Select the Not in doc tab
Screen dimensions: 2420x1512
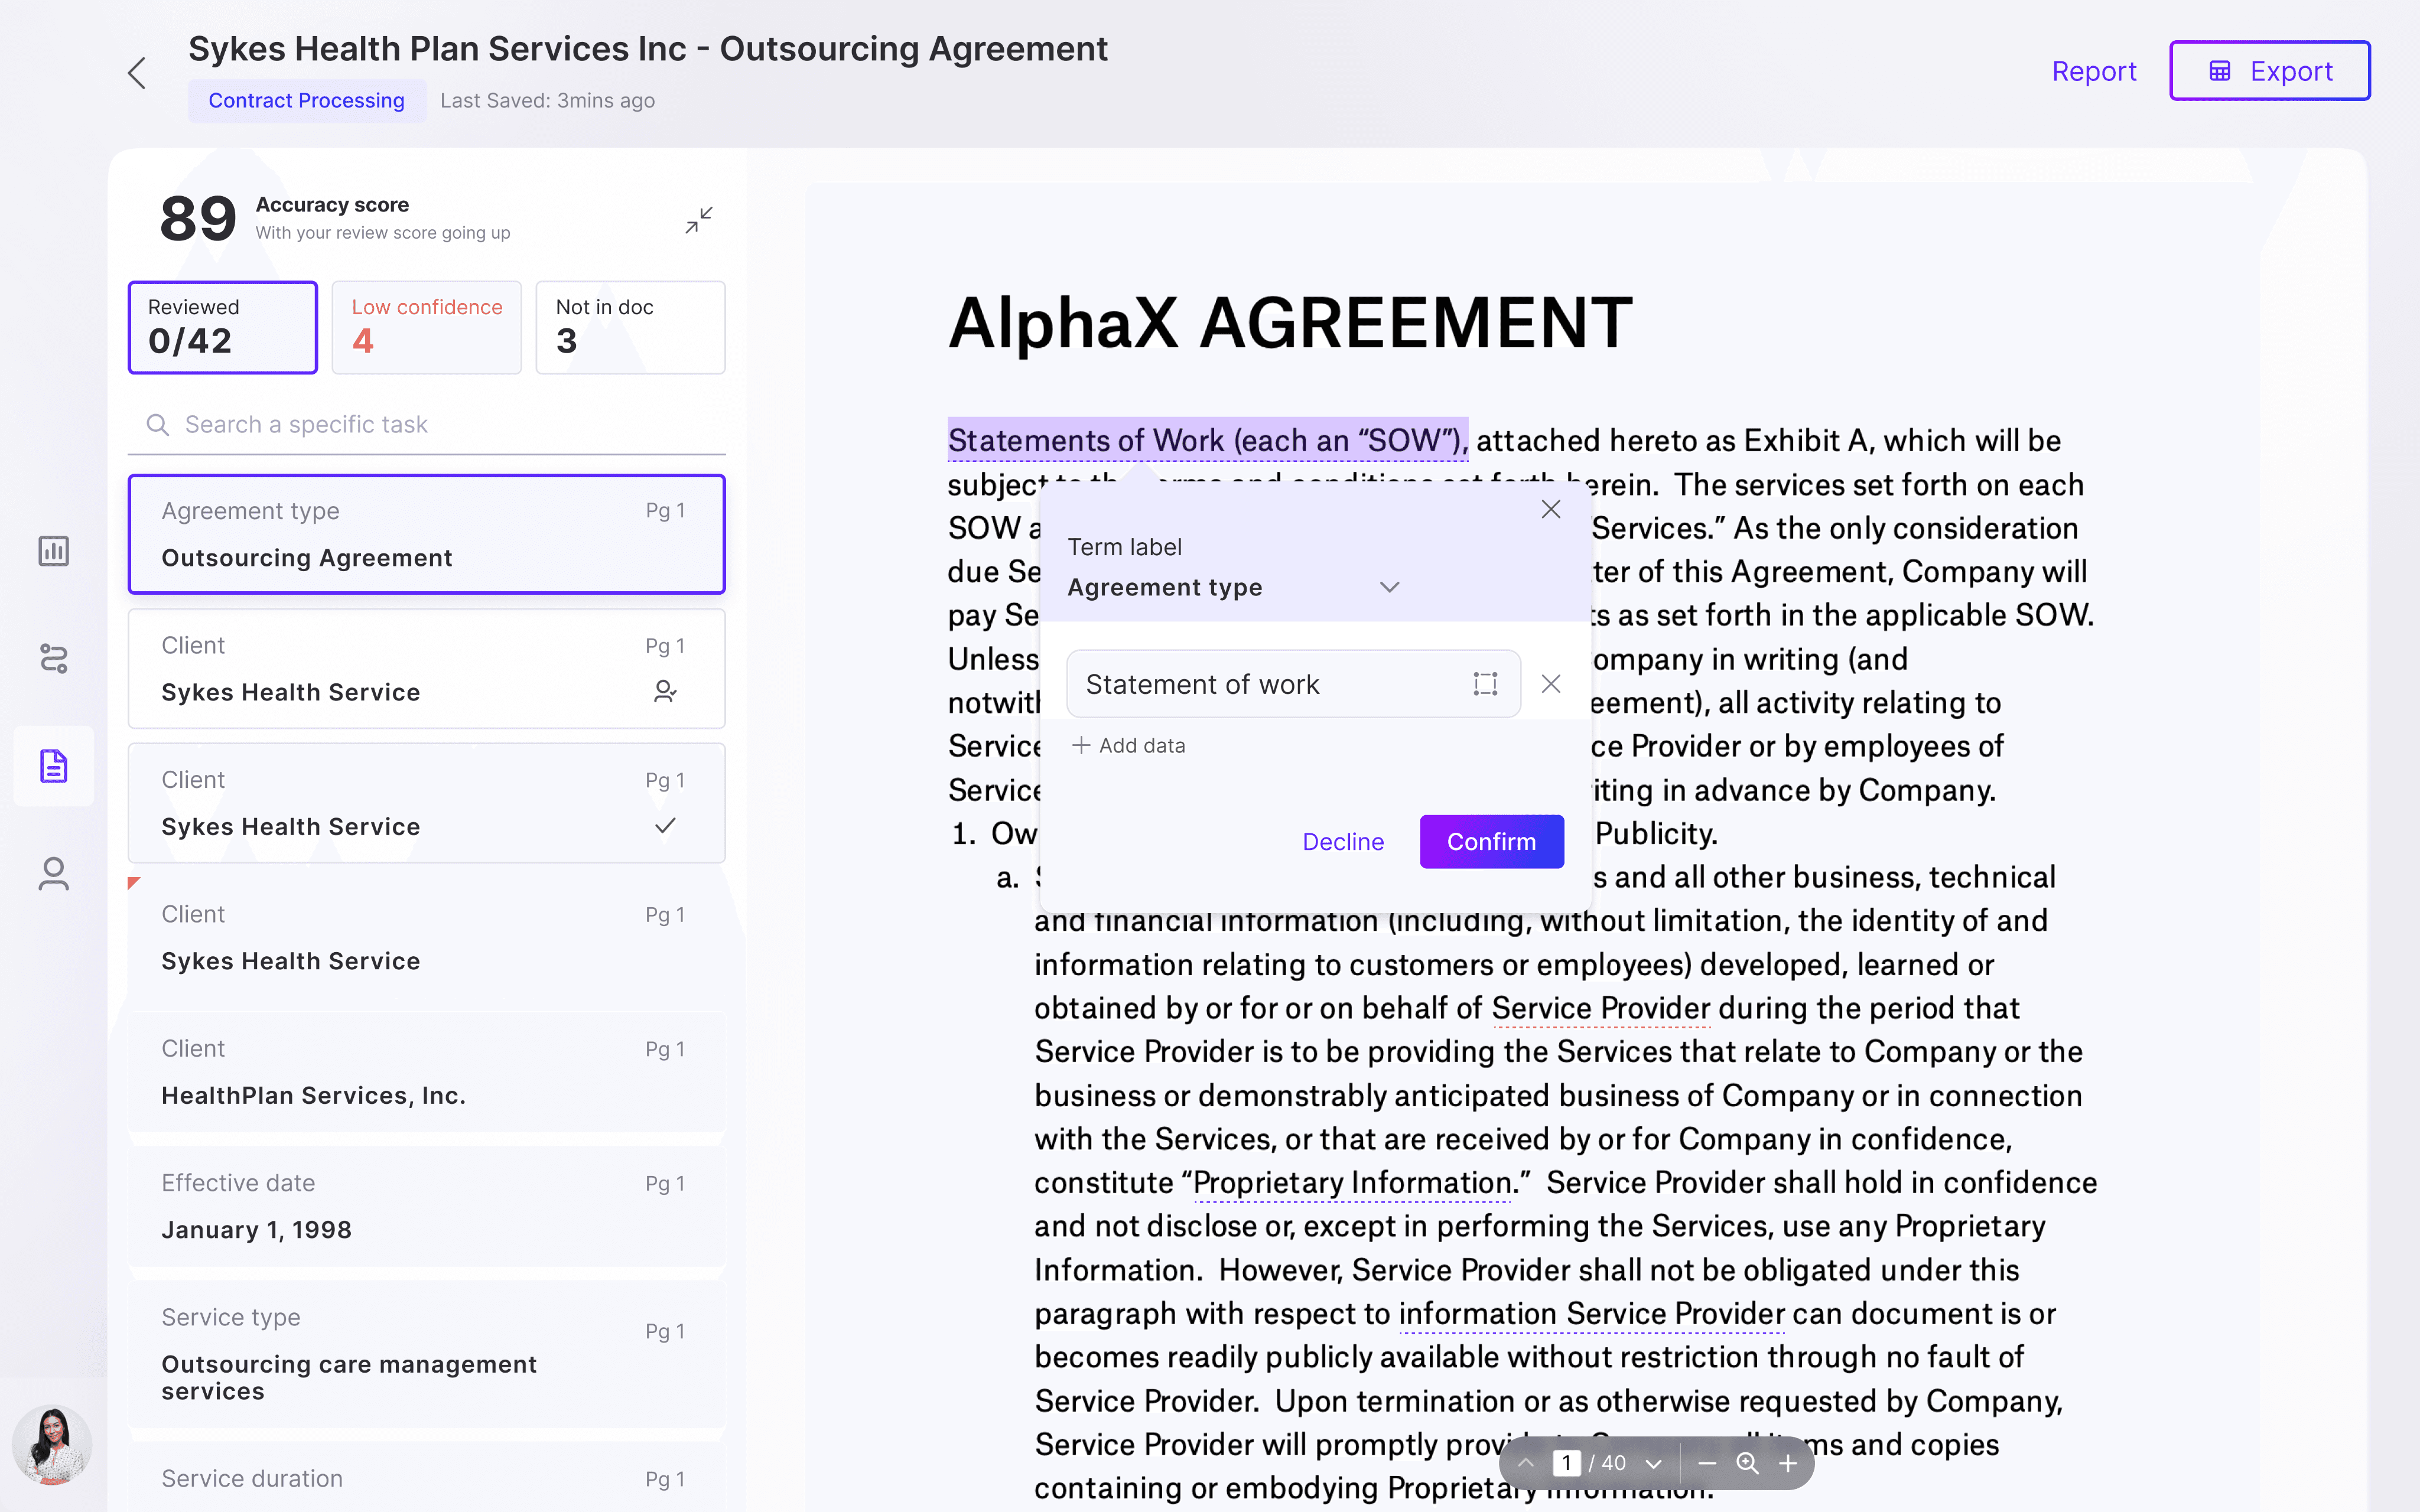[630, 327]
